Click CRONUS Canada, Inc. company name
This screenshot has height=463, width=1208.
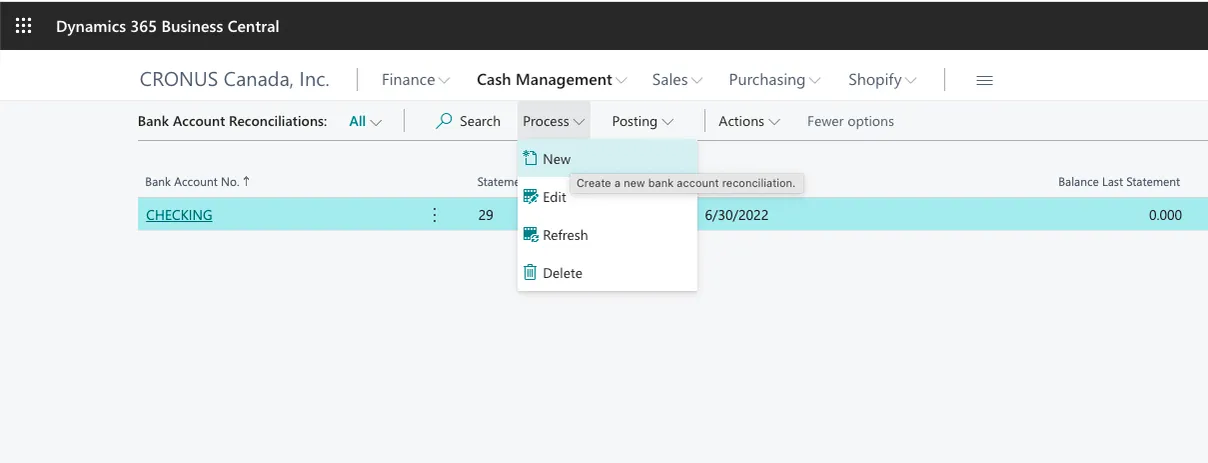235,80
